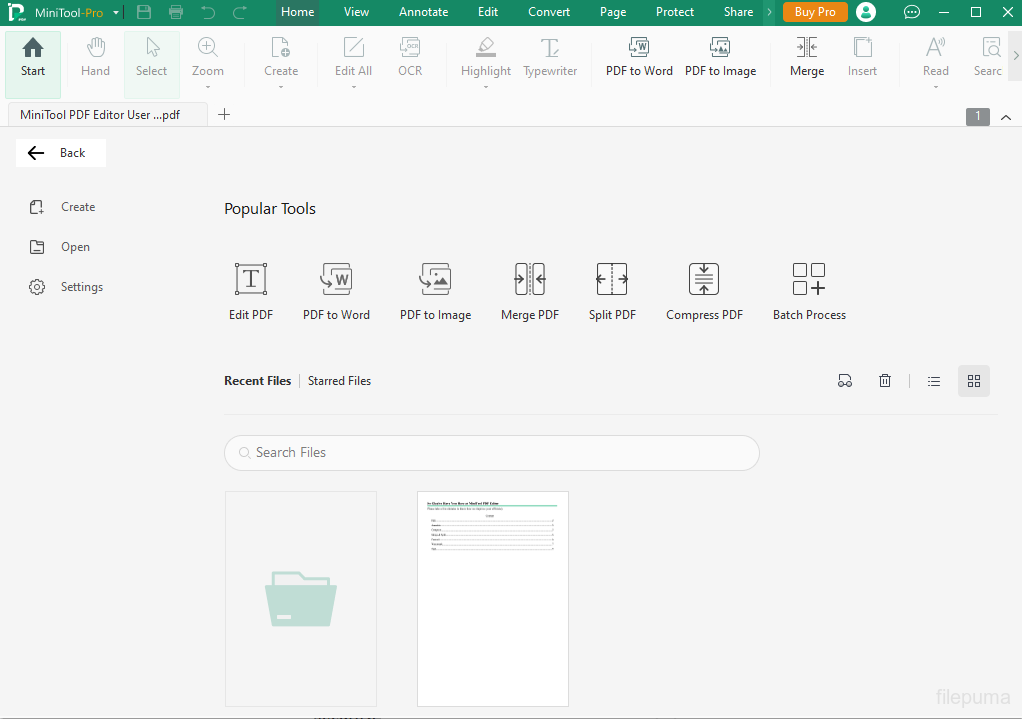Launch the Compress PDF tool

(x=704, y=279)
